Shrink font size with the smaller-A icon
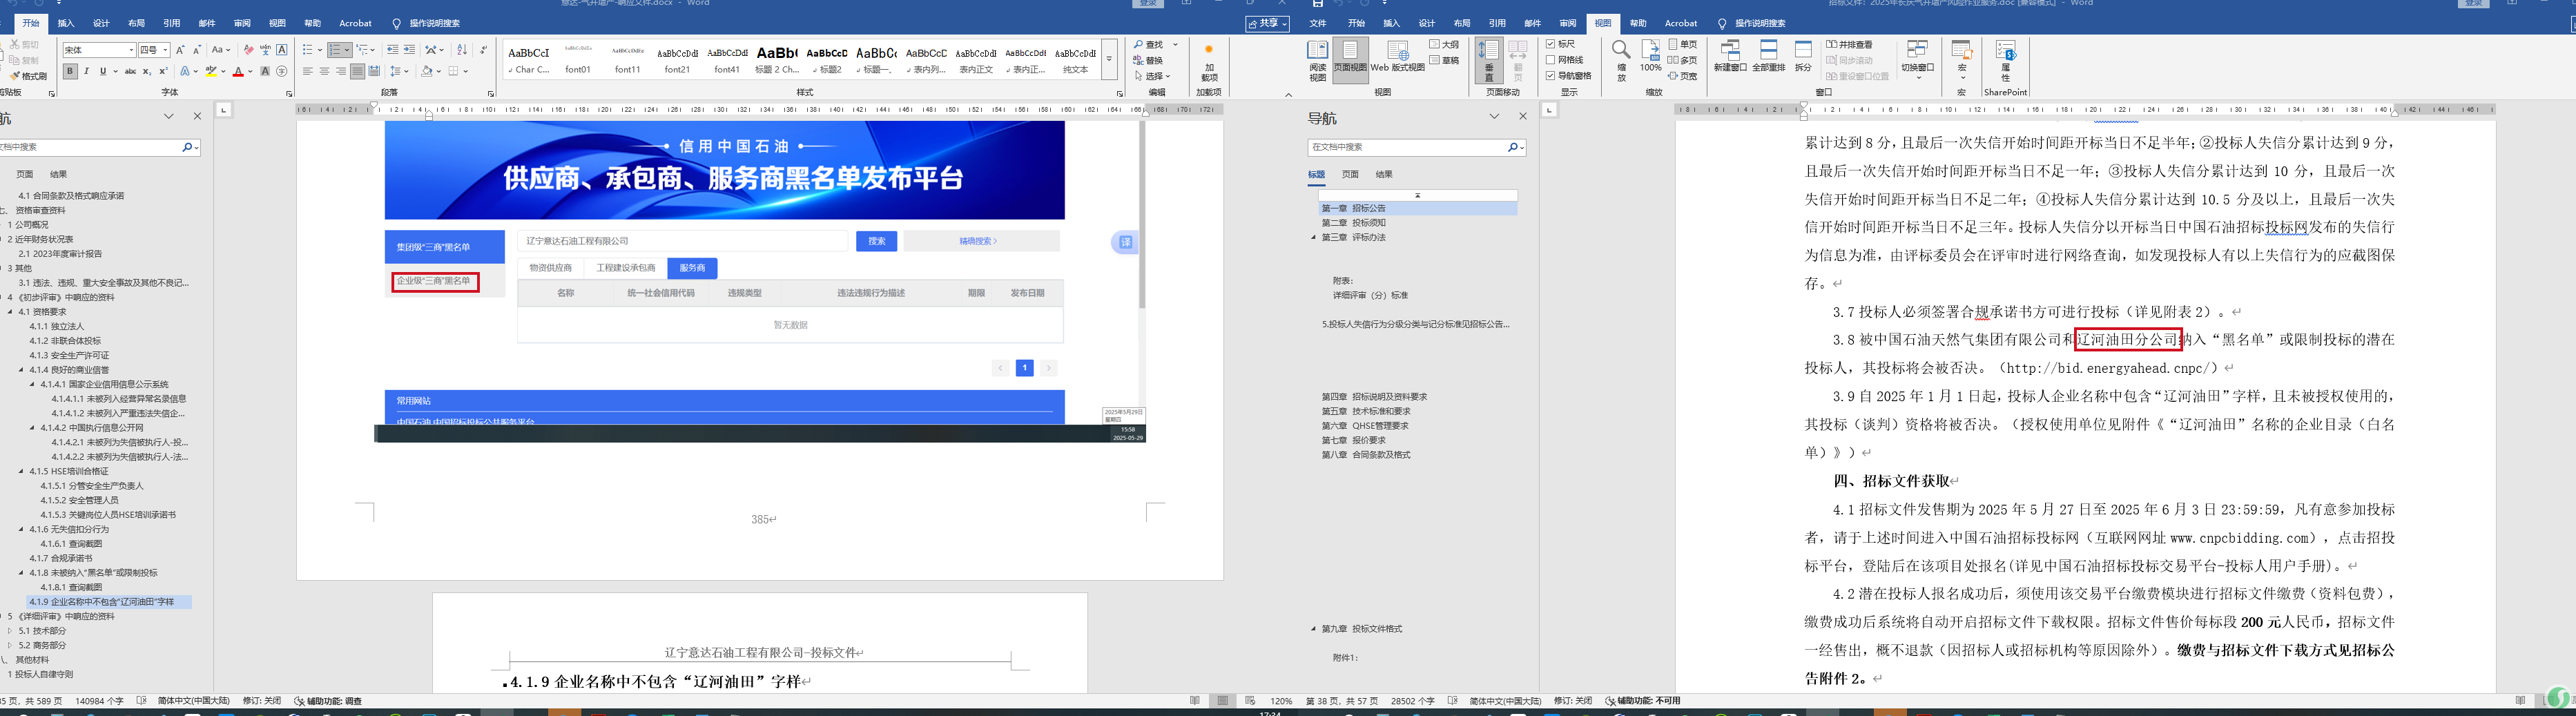The image size is (2576, 716). 197,49
